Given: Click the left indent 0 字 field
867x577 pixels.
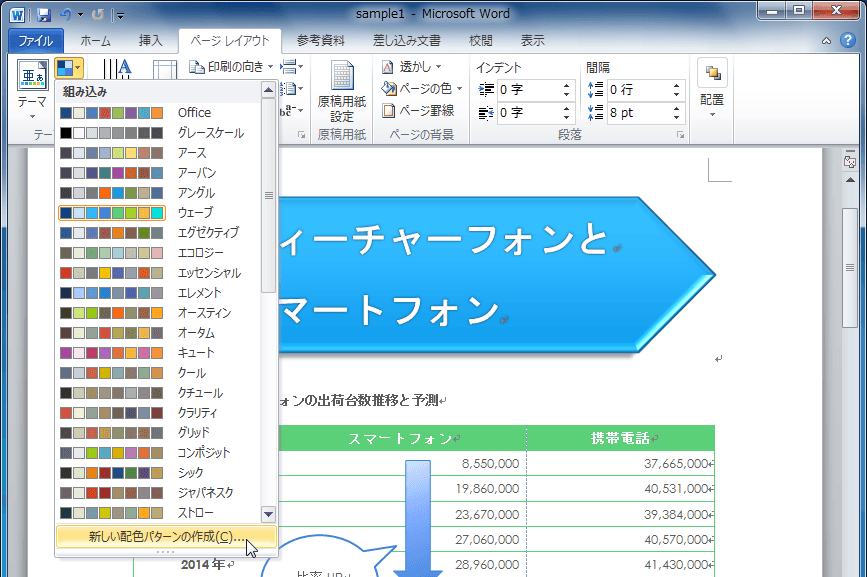Looking at the screenshot, I should 529,90.
